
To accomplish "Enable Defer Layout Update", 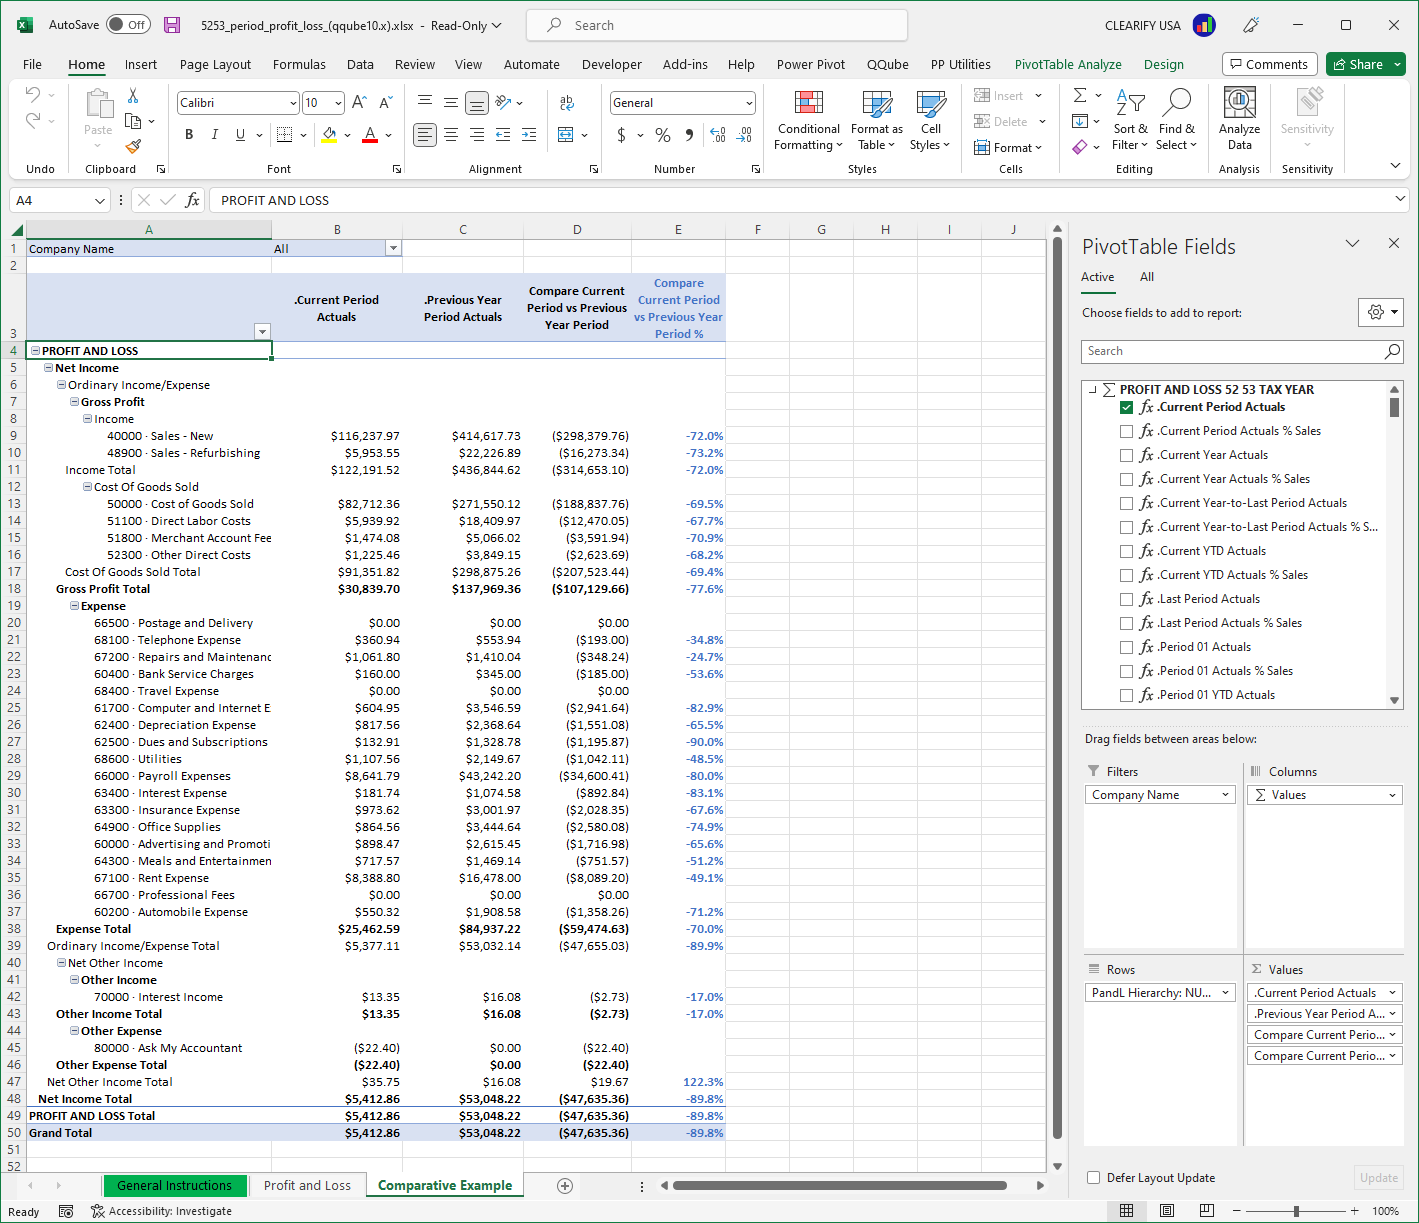I will pos(1095,1177).
